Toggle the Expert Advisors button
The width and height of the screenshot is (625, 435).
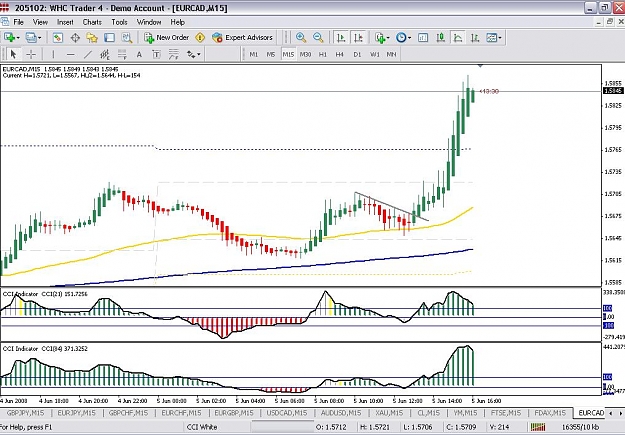point(242,37)
